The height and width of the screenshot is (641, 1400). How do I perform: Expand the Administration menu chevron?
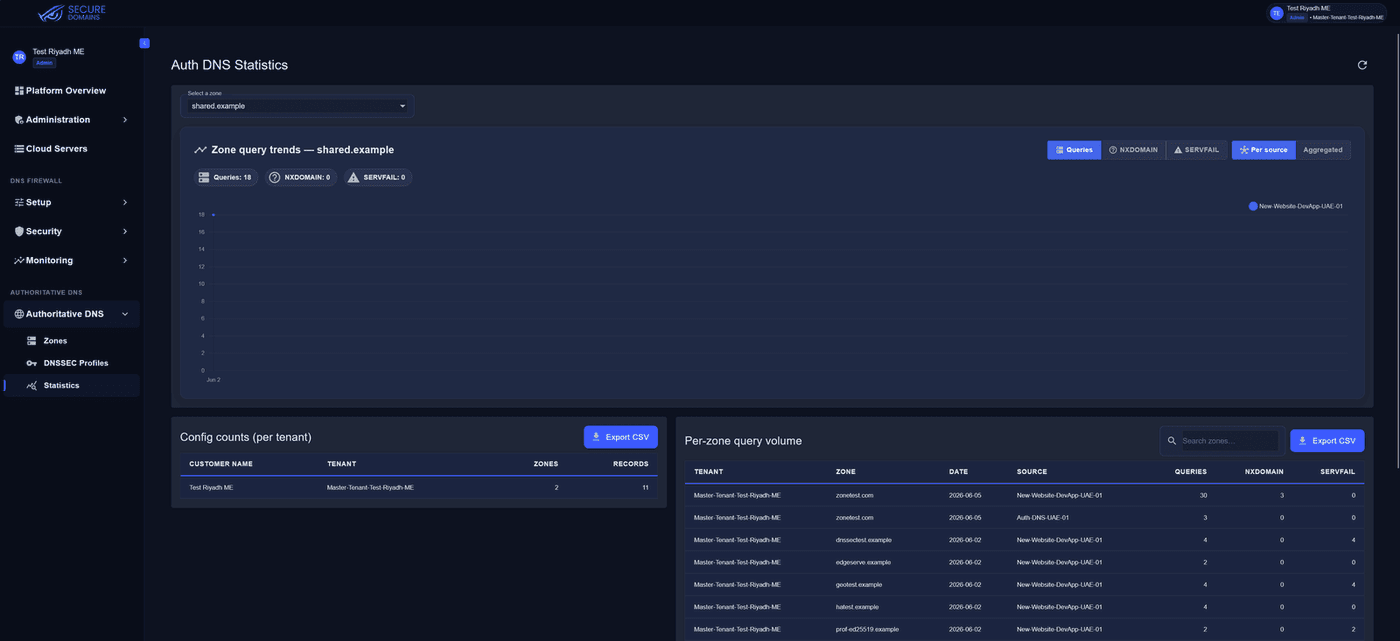[125, 120]
